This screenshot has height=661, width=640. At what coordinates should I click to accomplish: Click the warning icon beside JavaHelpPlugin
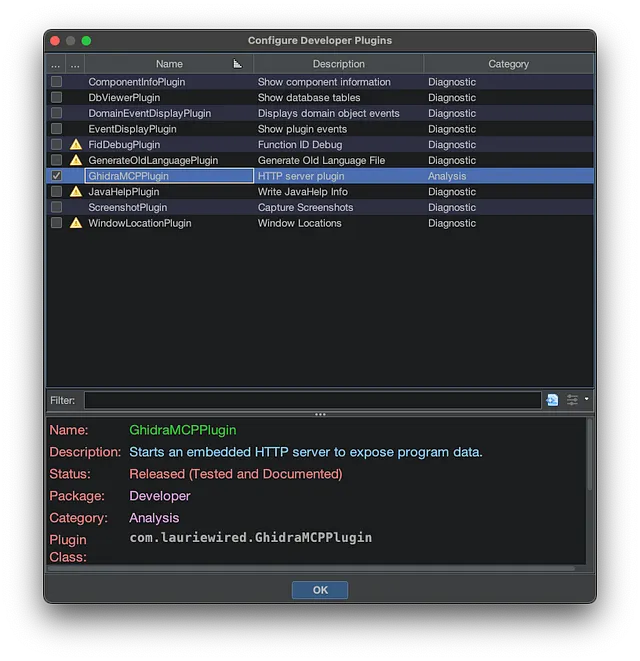(76, 192)
